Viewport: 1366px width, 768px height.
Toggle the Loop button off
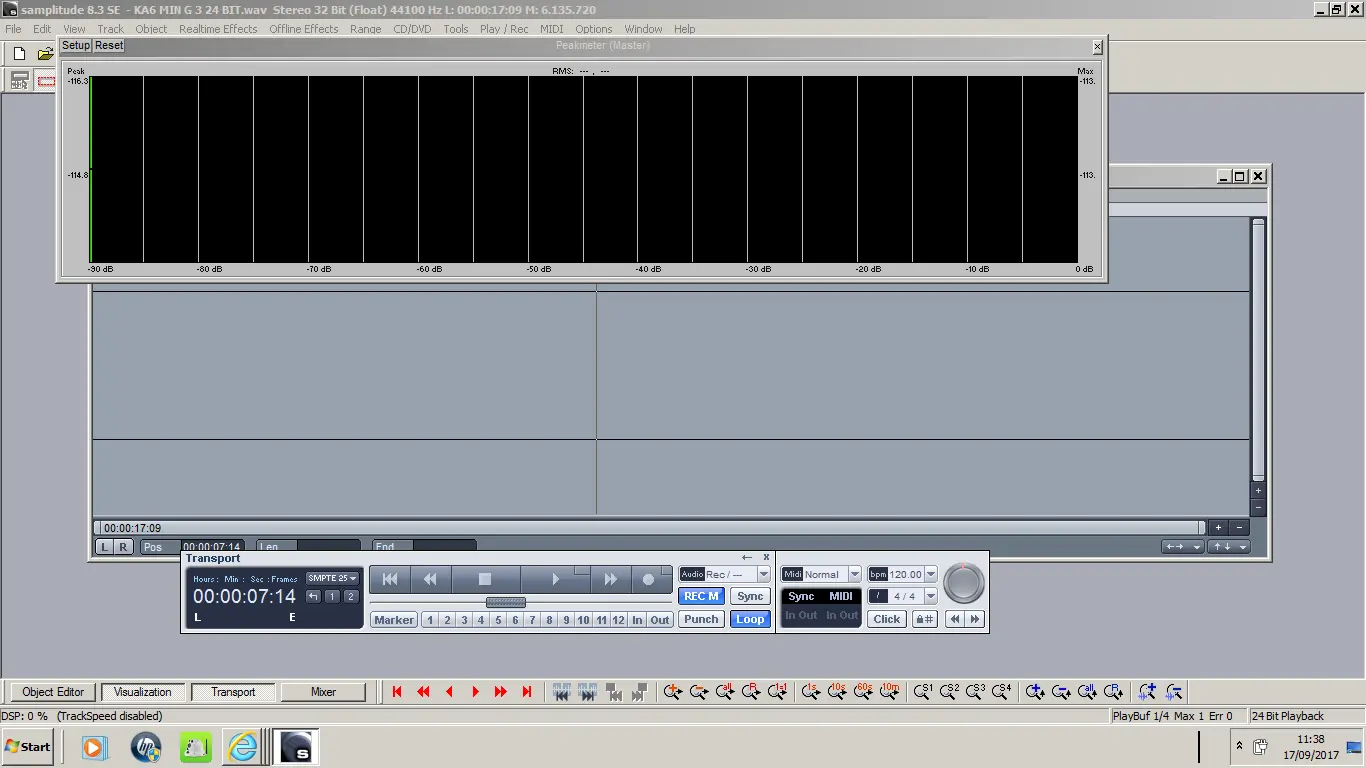tap(750, 619)
